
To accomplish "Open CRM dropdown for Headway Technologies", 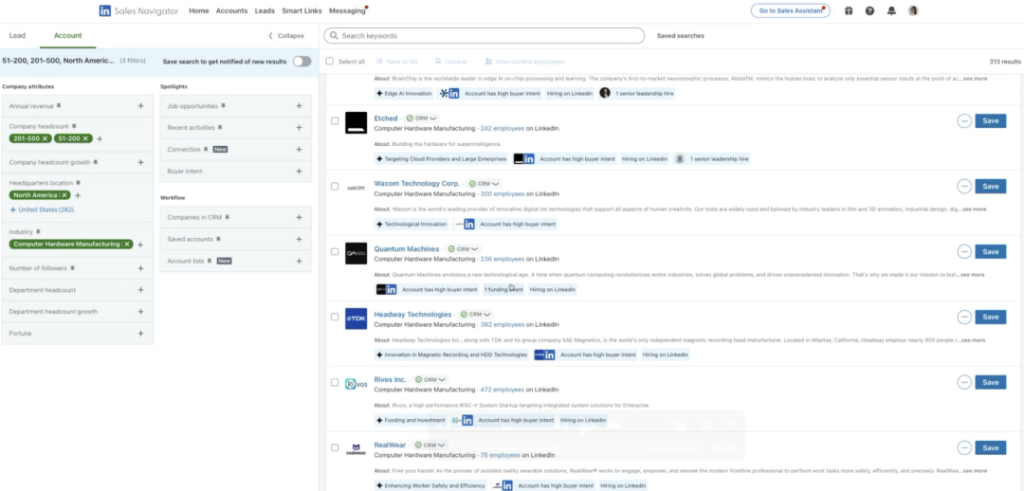I will (475, 315).
